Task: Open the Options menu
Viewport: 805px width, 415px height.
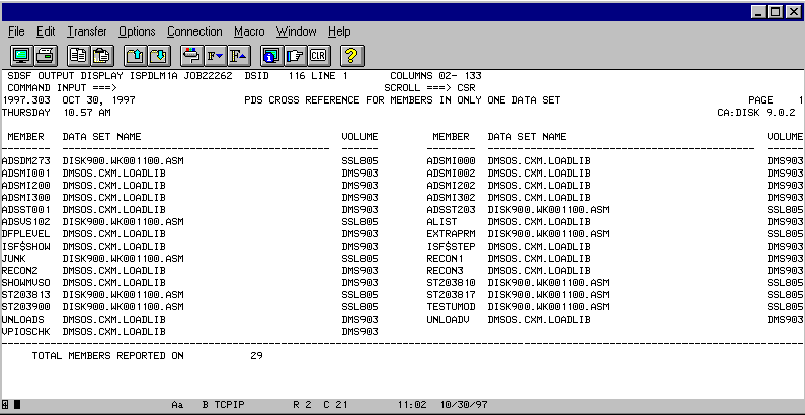Action: 137,32
